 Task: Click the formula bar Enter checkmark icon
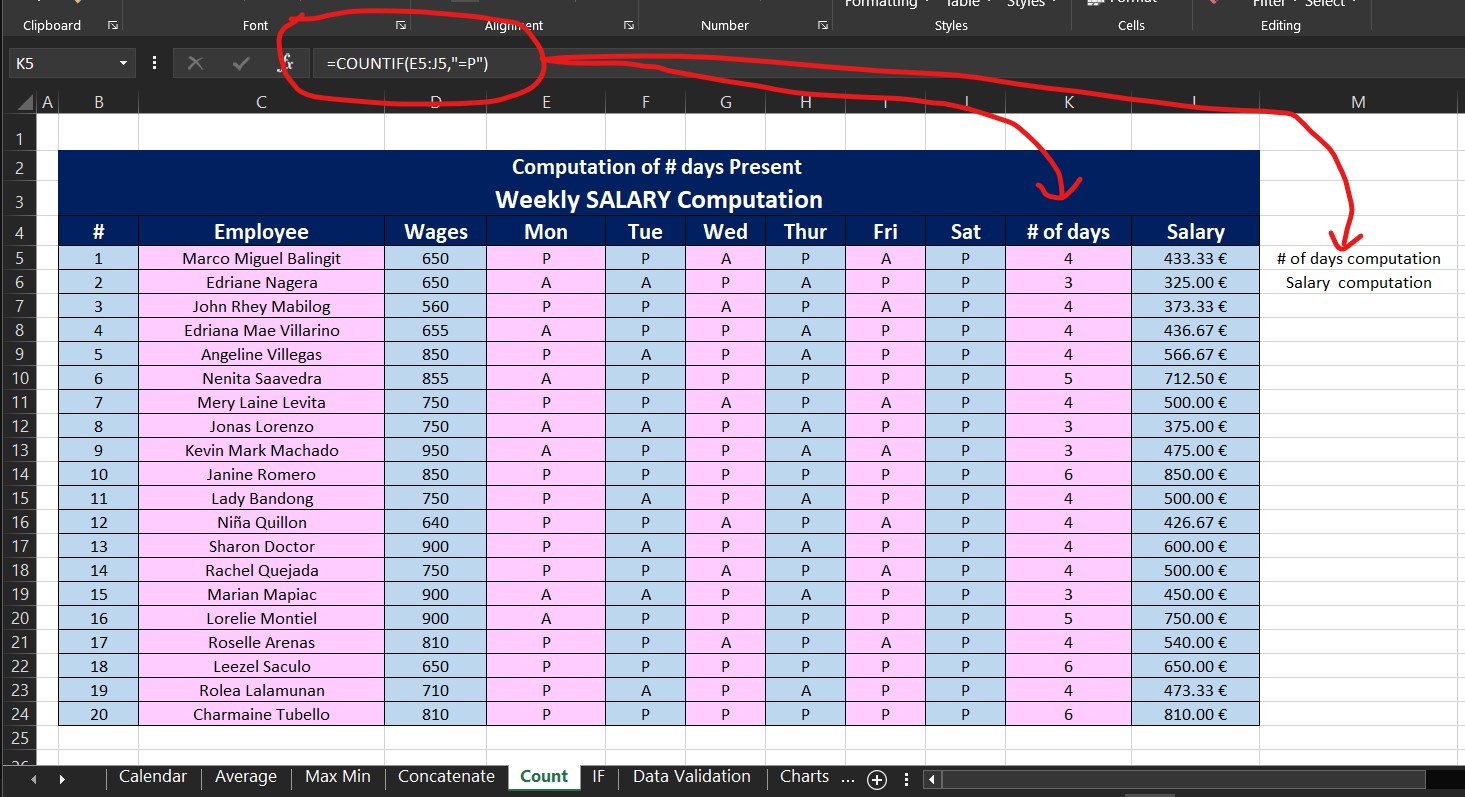click(x=241, y=63)
